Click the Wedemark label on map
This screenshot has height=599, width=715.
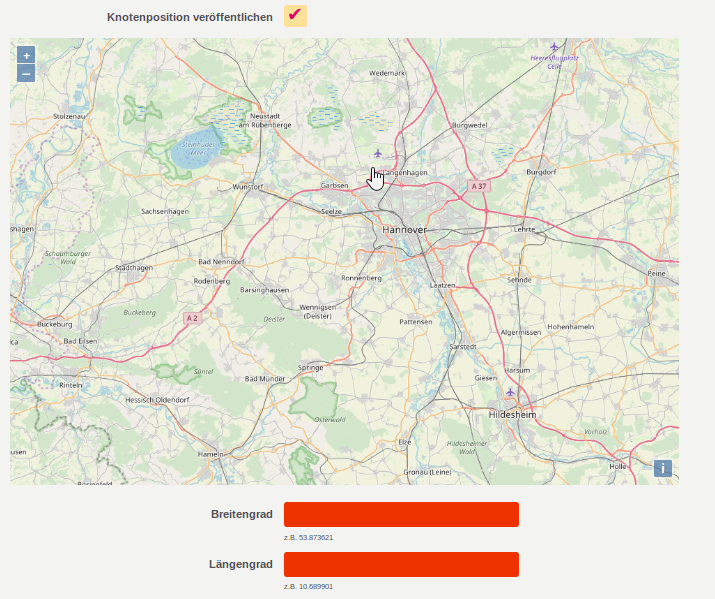pos(387,73)
